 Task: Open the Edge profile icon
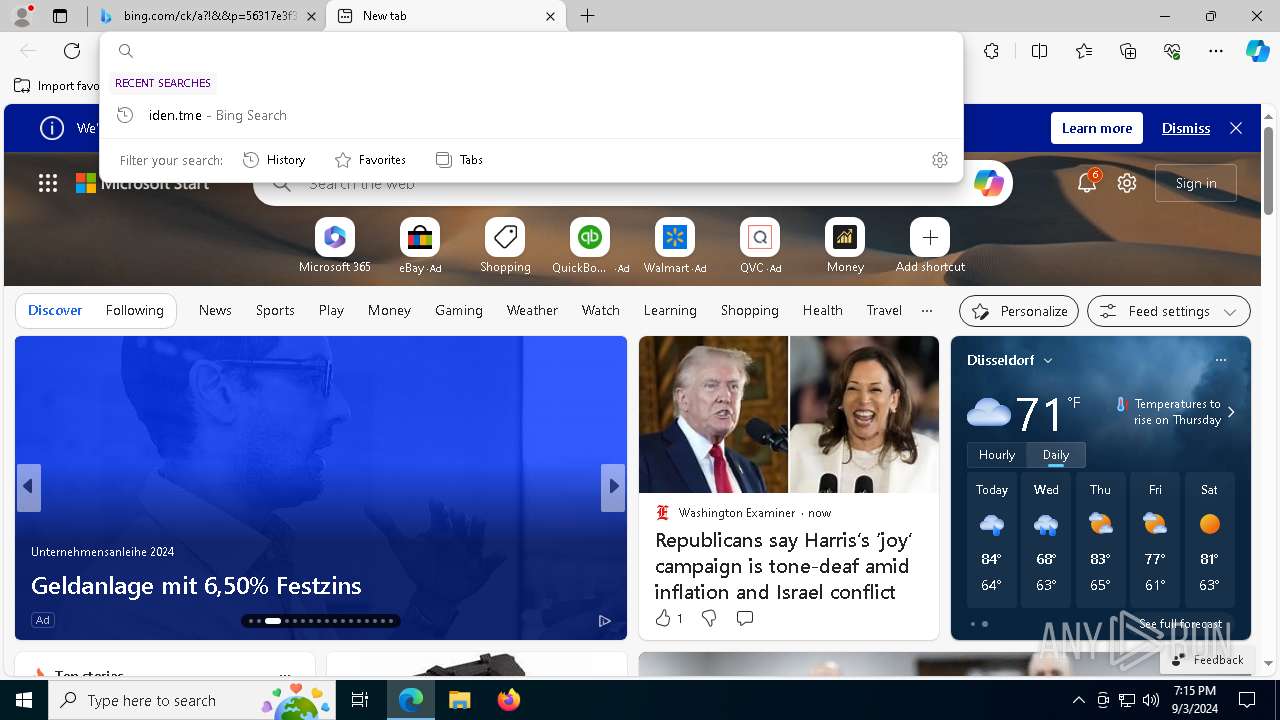pyautogui.click(x=21, y=16)
